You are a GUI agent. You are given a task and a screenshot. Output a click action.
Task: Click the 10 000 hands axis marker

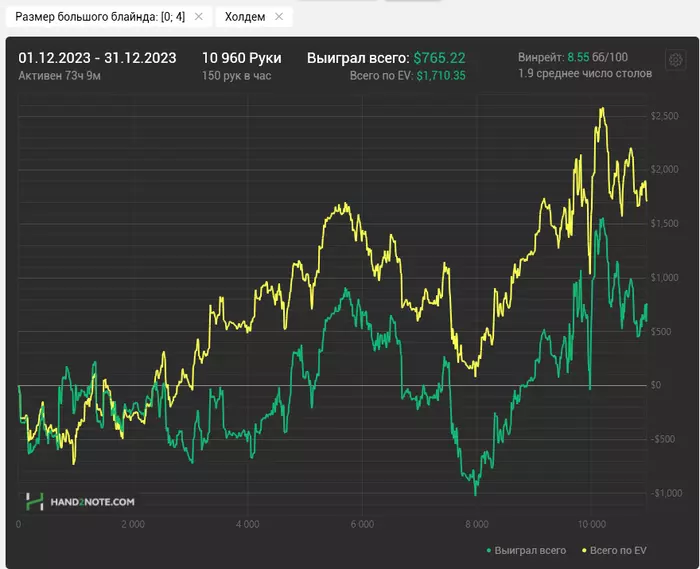pos(592,524)
